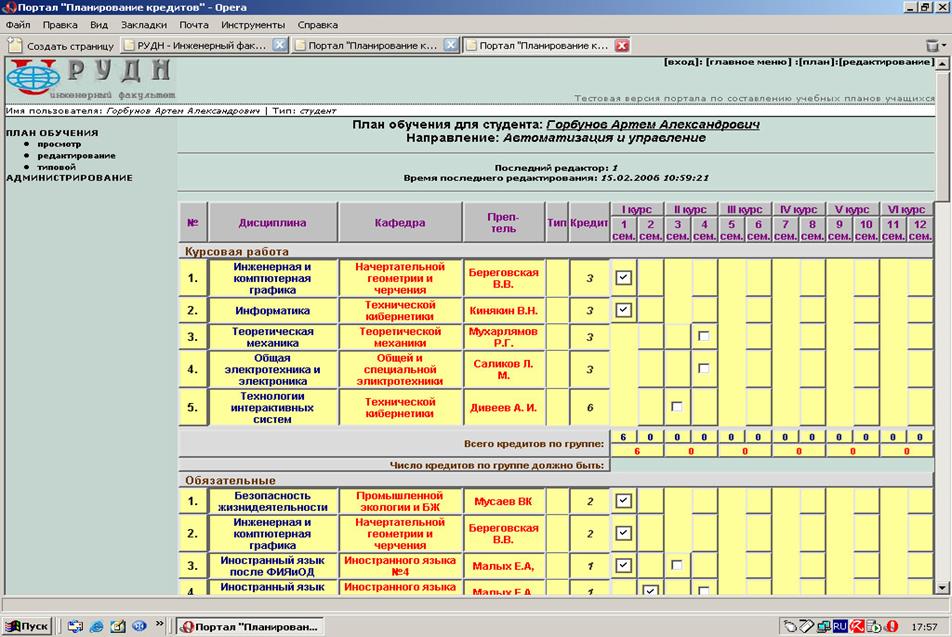
Task: Open the closed tabs trash dropdown
Action: (934, 45)
